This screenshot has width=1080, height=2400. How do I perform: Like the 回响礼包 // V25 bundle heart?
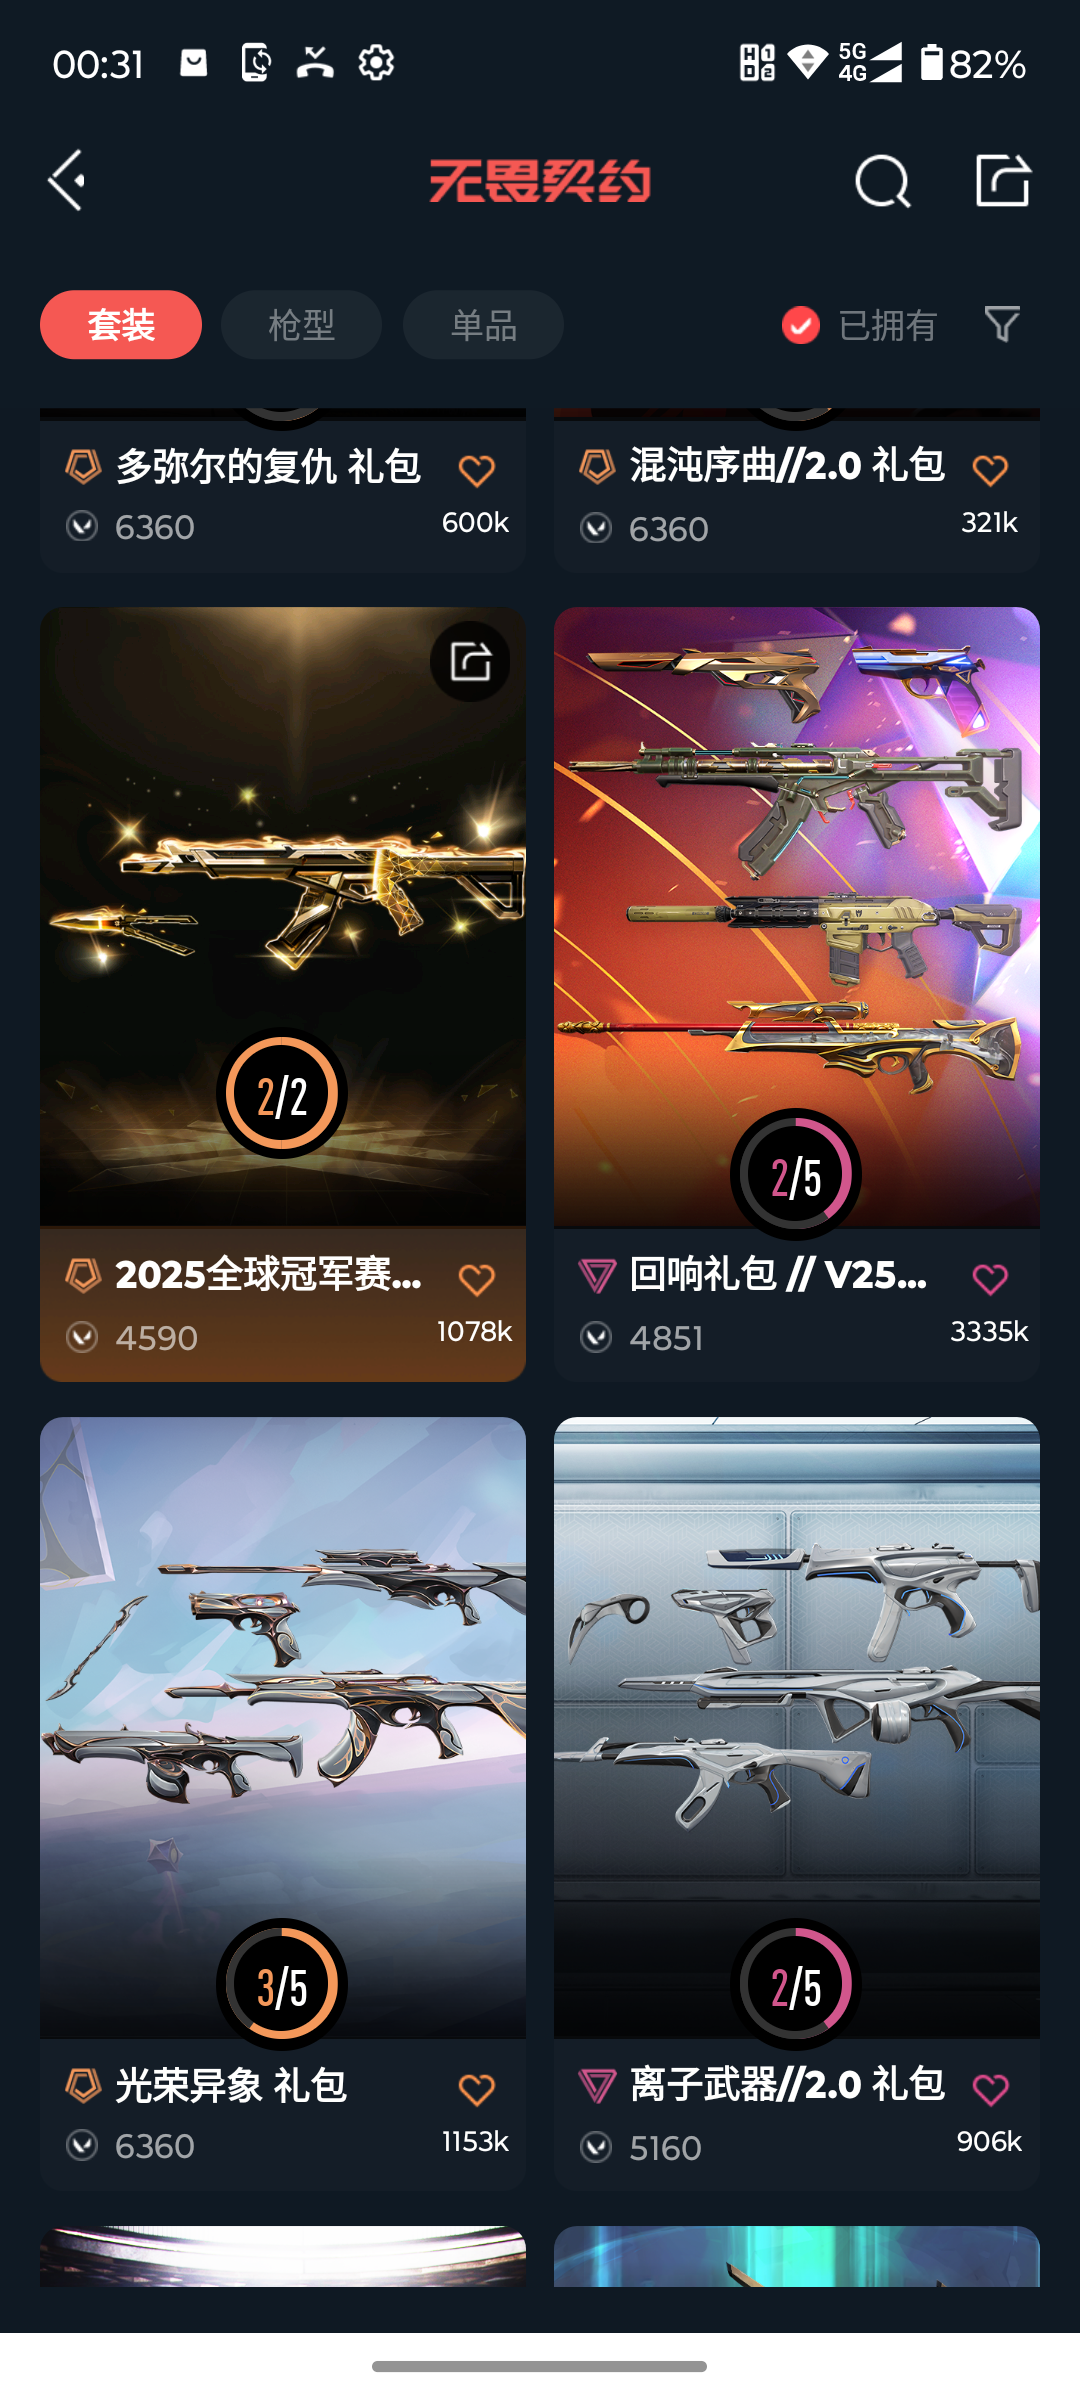tap(990, 1279)
